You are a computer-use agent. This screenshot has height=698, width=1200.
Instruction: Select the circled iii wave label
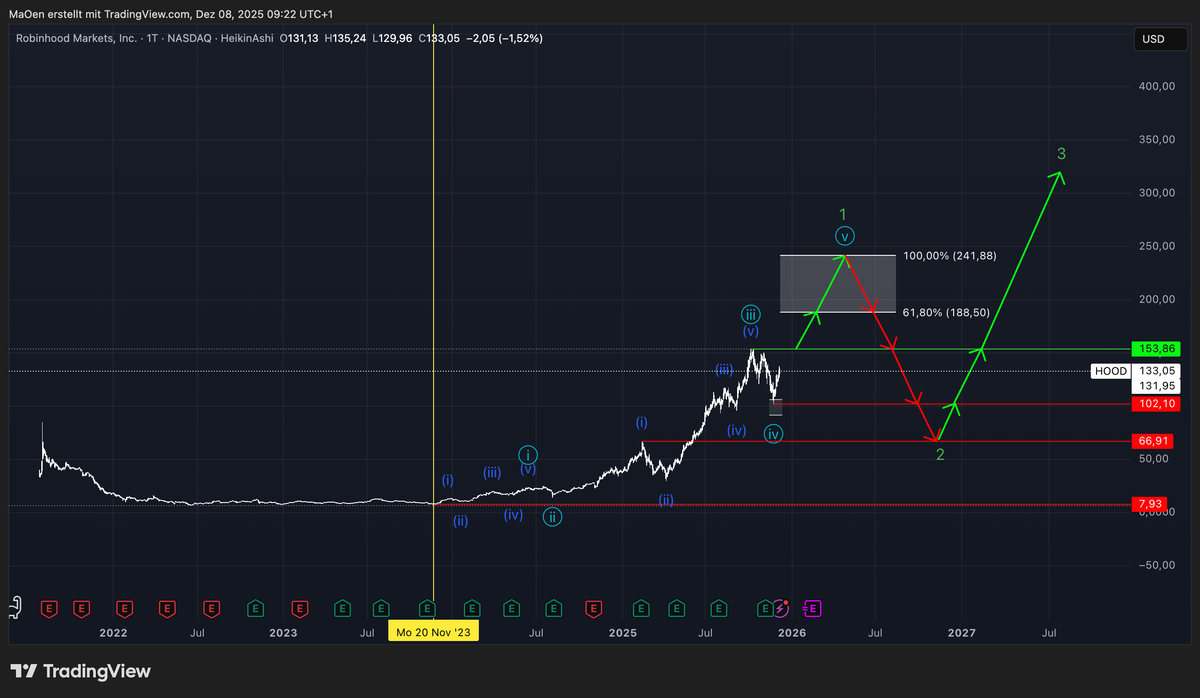(751, 312)
